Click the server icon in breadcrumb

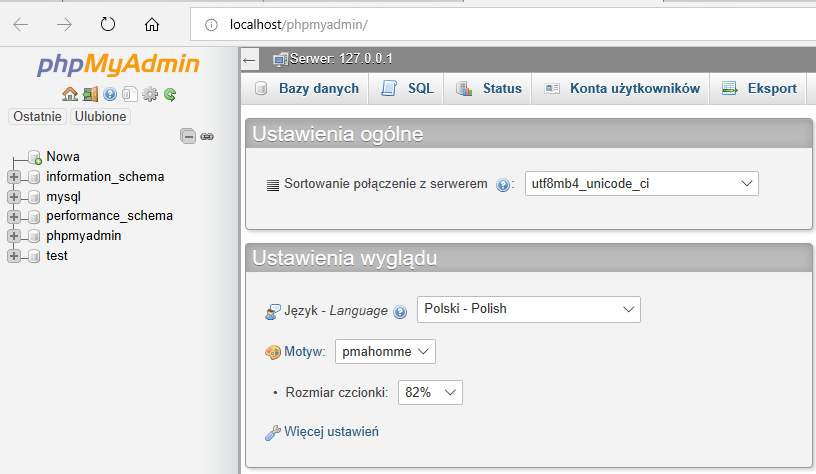[x=280, y=60]
